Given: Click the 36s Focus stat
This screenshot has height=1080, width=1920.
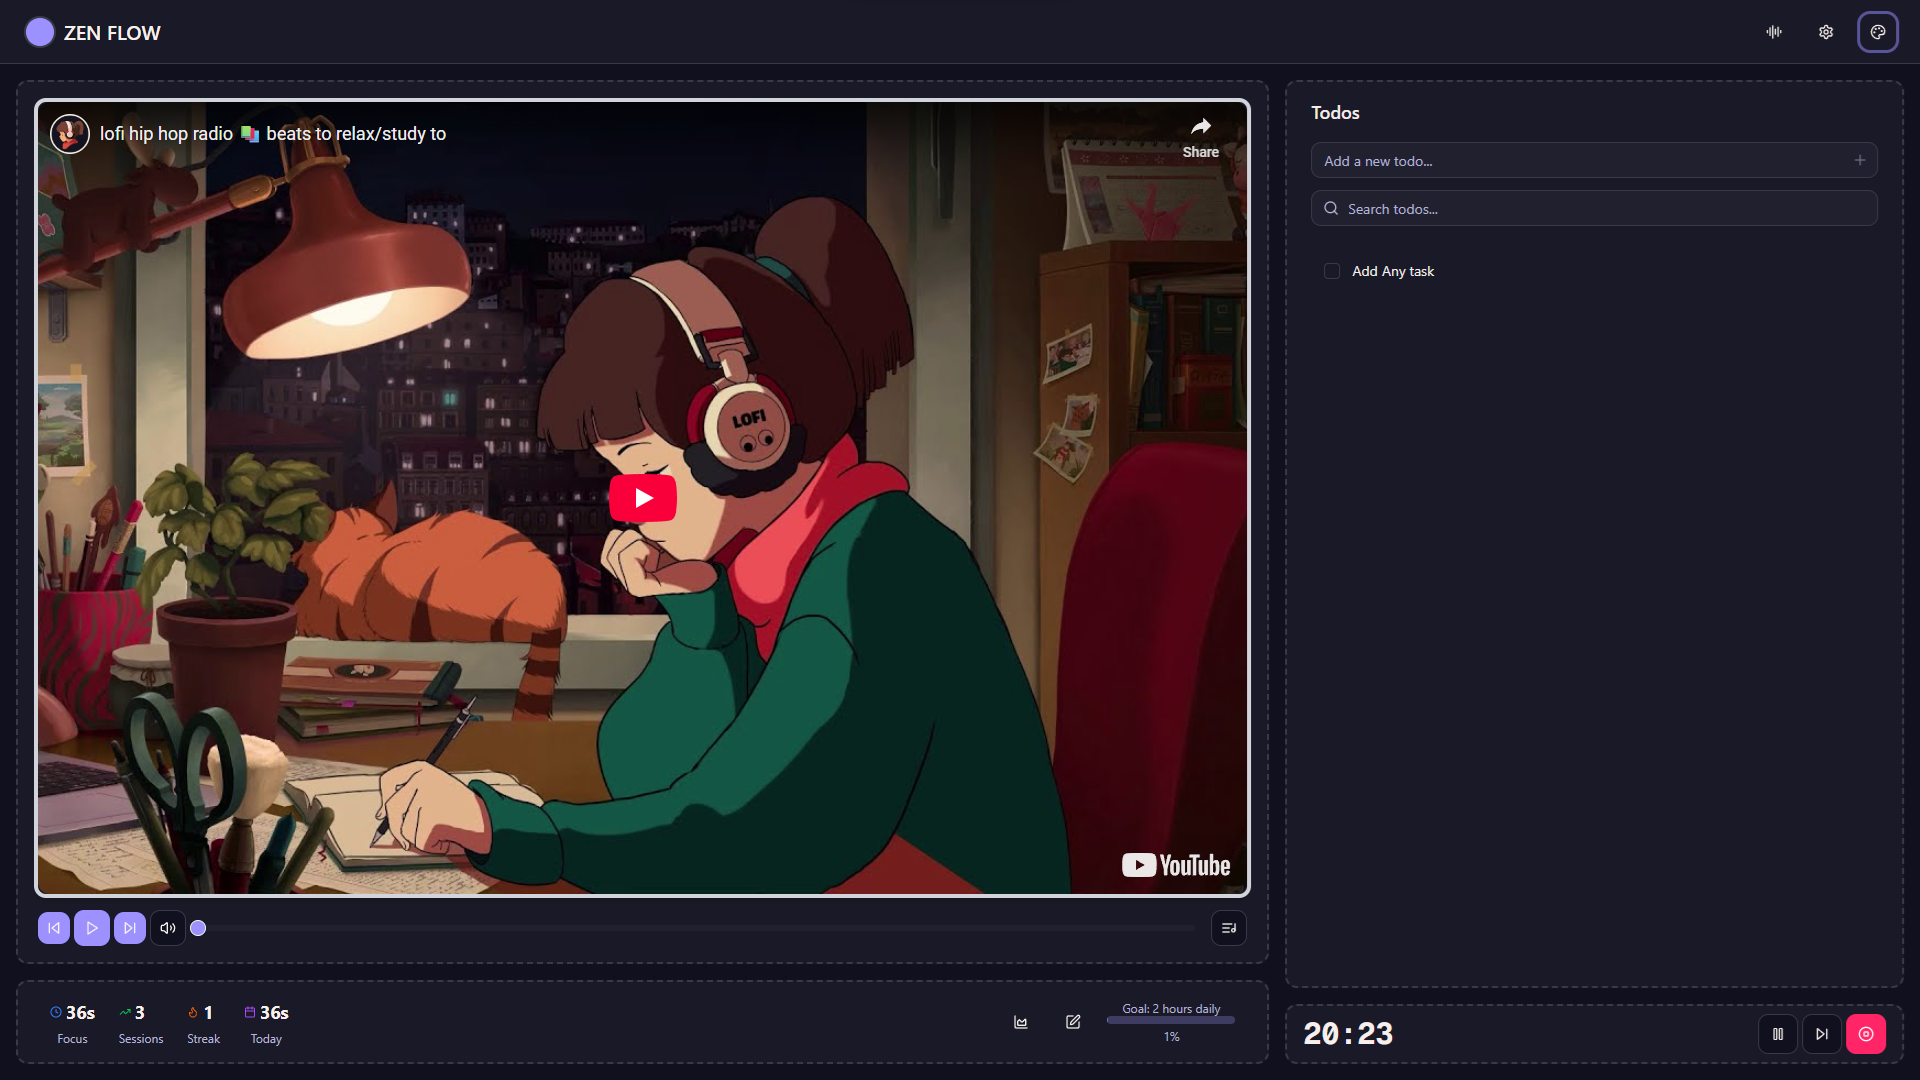Looking at the screenshot, I should (x=72, y=1024).
